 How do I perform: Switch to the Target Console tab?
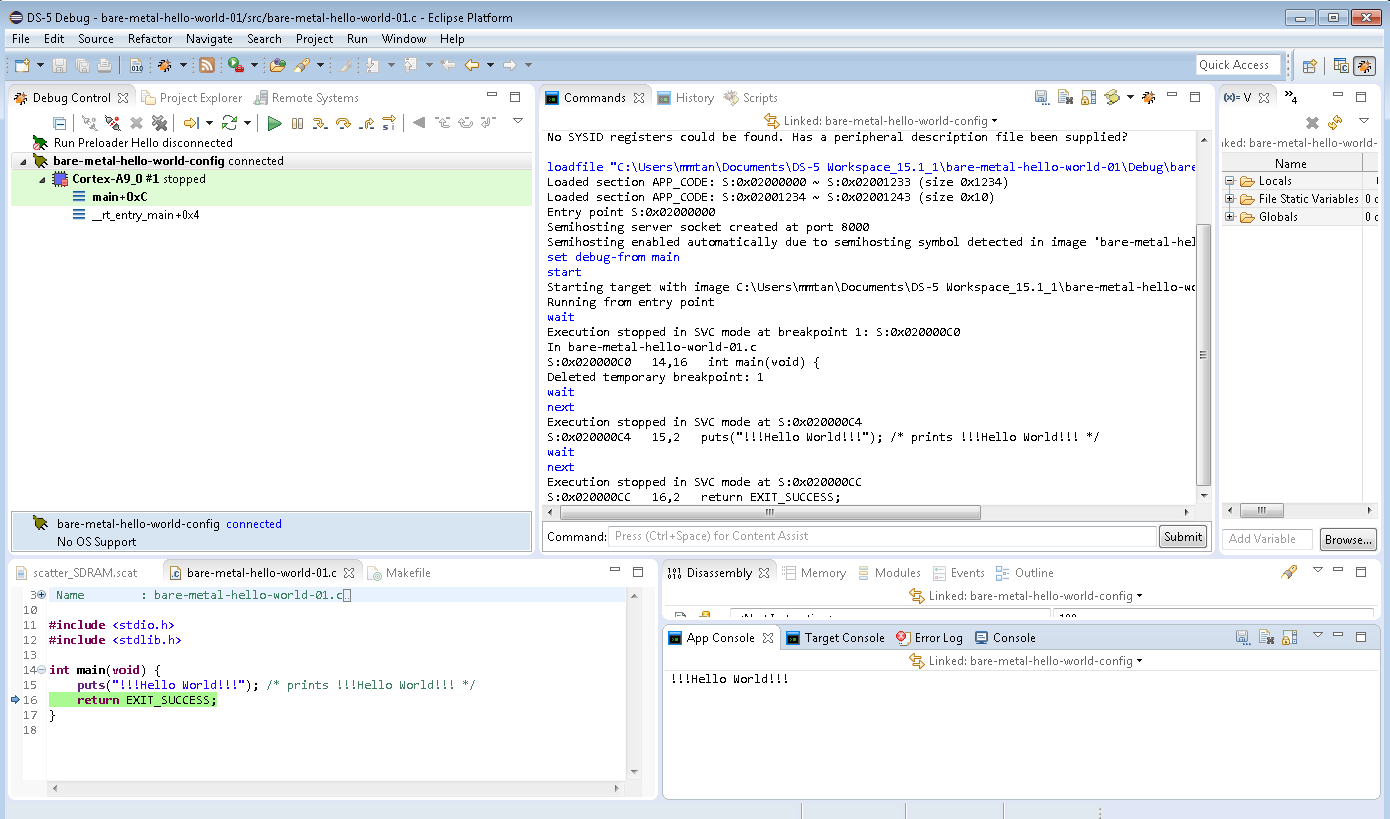835,638
